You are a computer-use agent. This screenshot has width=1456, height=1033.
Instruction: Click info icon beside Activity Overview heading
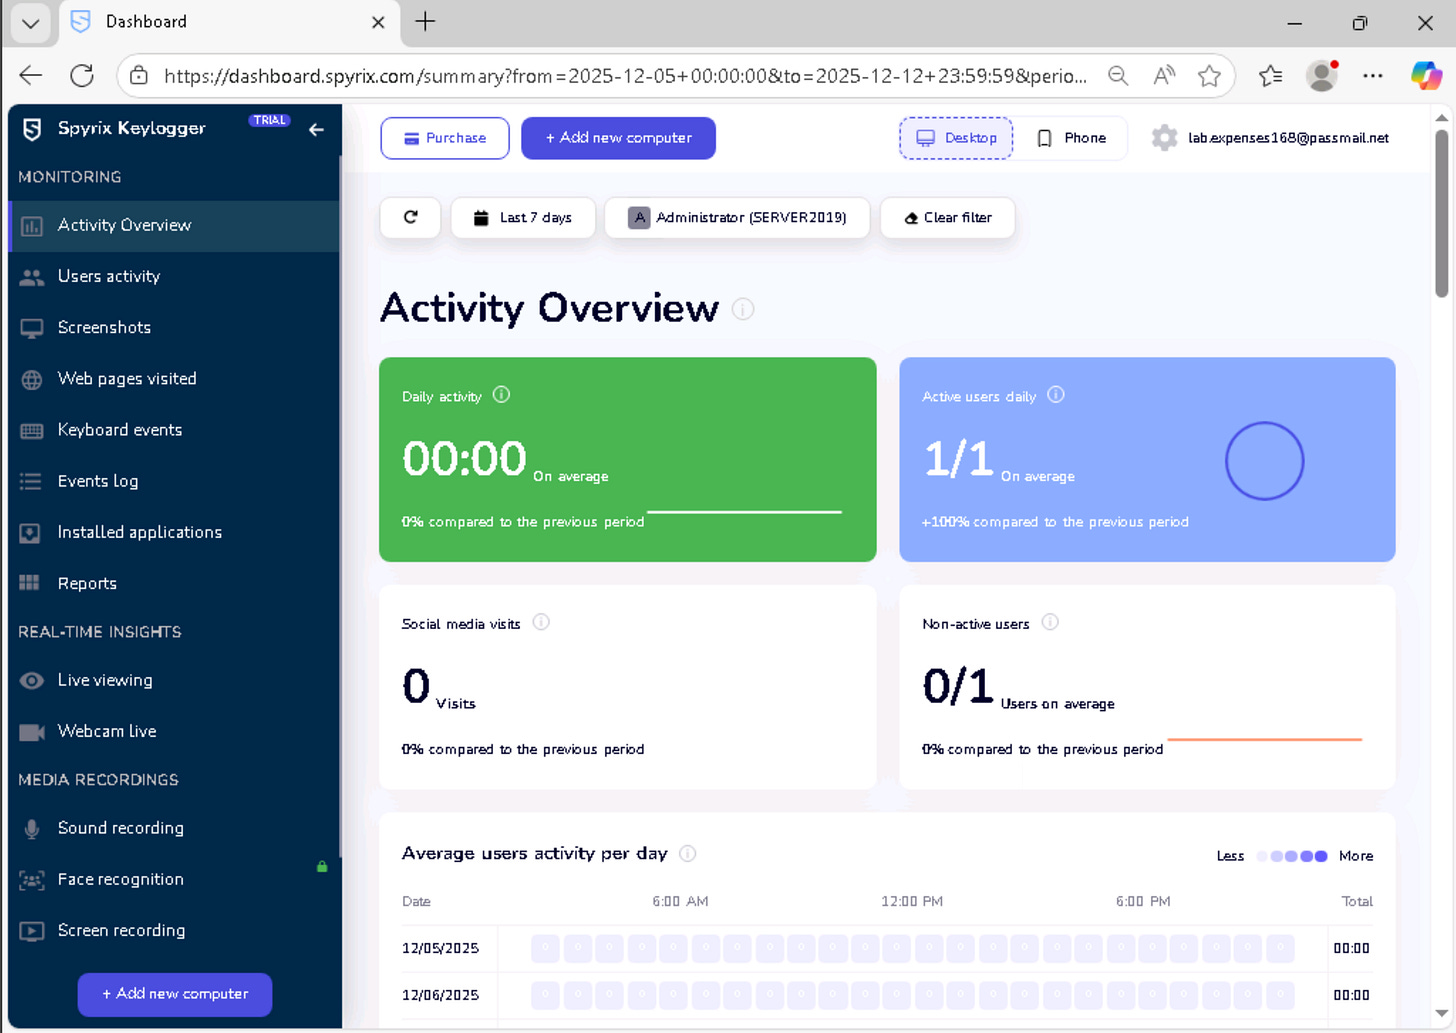(743, 309)
